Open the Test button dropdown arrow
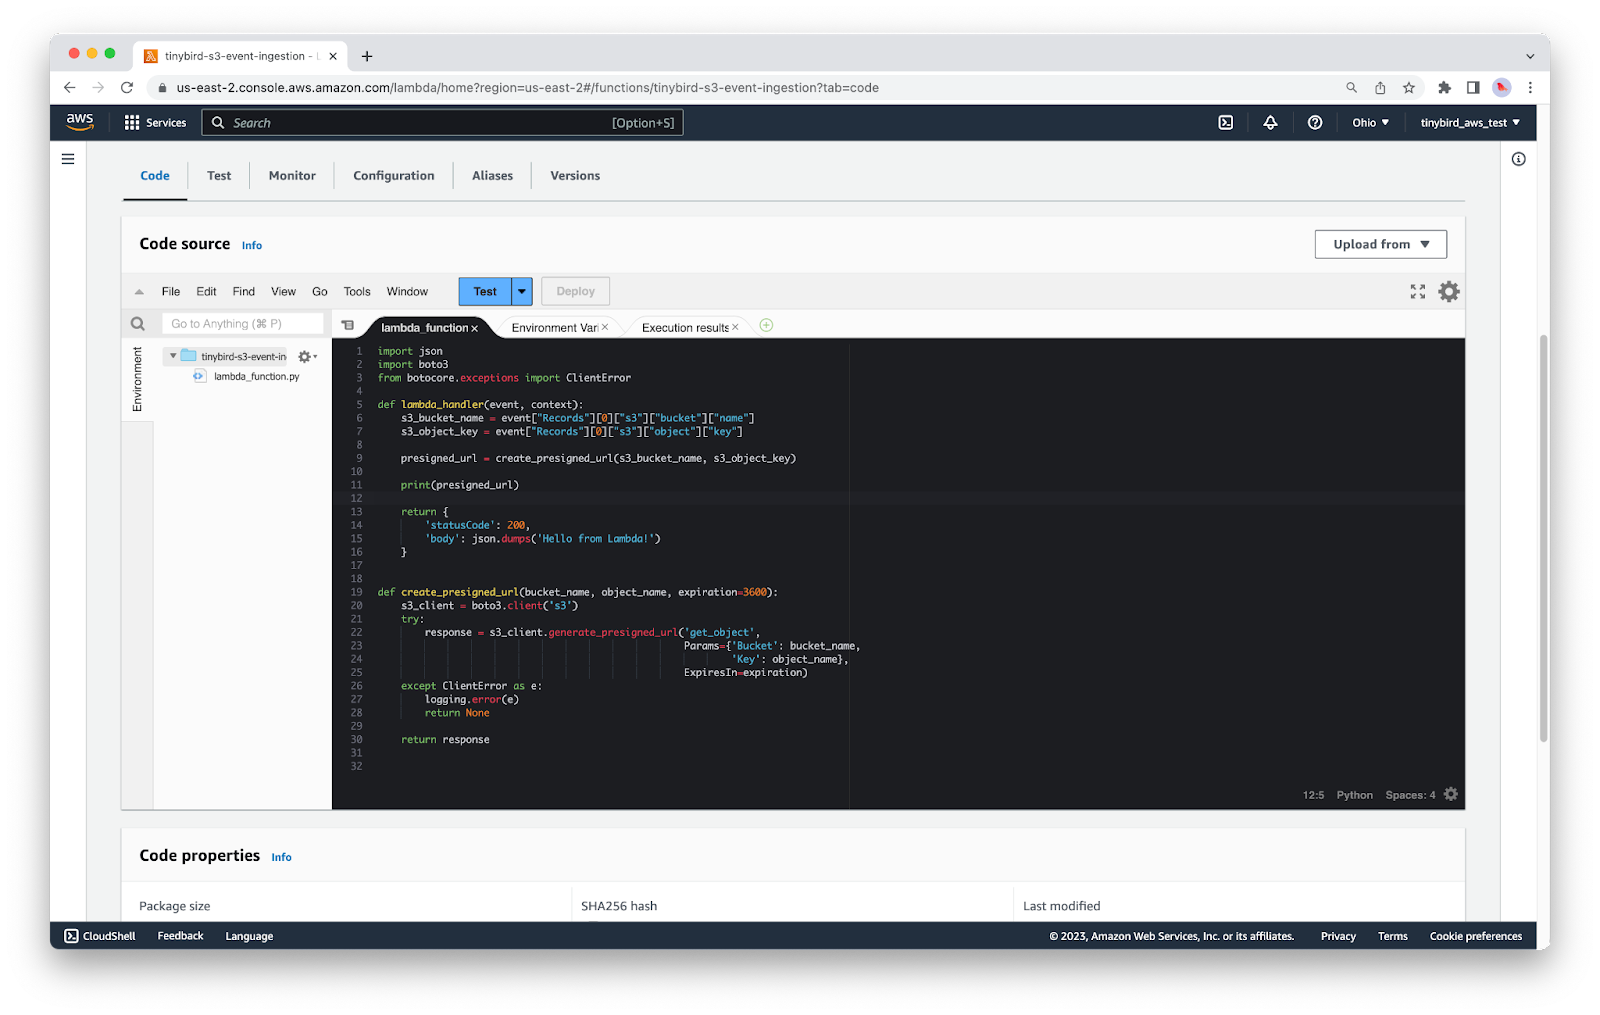The height and width of the screenshot is (1015, 1600). [522, 292]
